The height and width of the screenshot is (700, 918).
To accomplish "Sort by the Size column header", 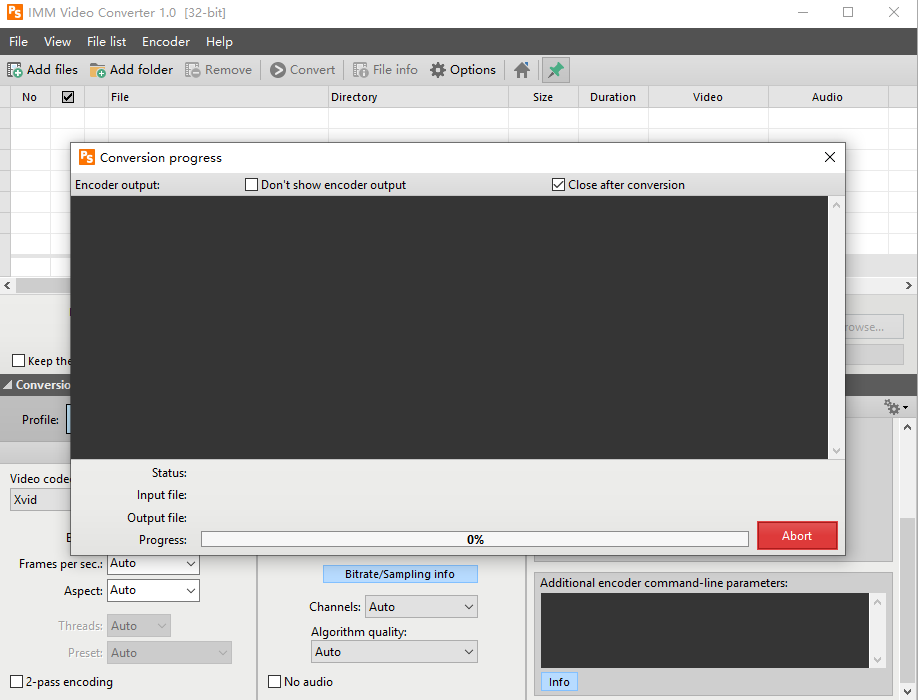I will (543, 97).
